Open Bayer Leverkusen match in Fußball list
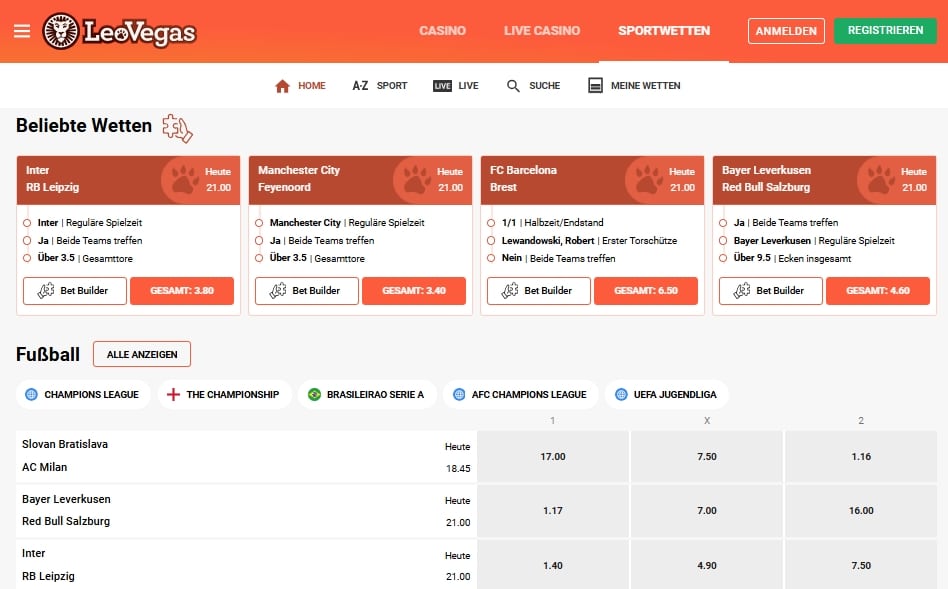 246,510
